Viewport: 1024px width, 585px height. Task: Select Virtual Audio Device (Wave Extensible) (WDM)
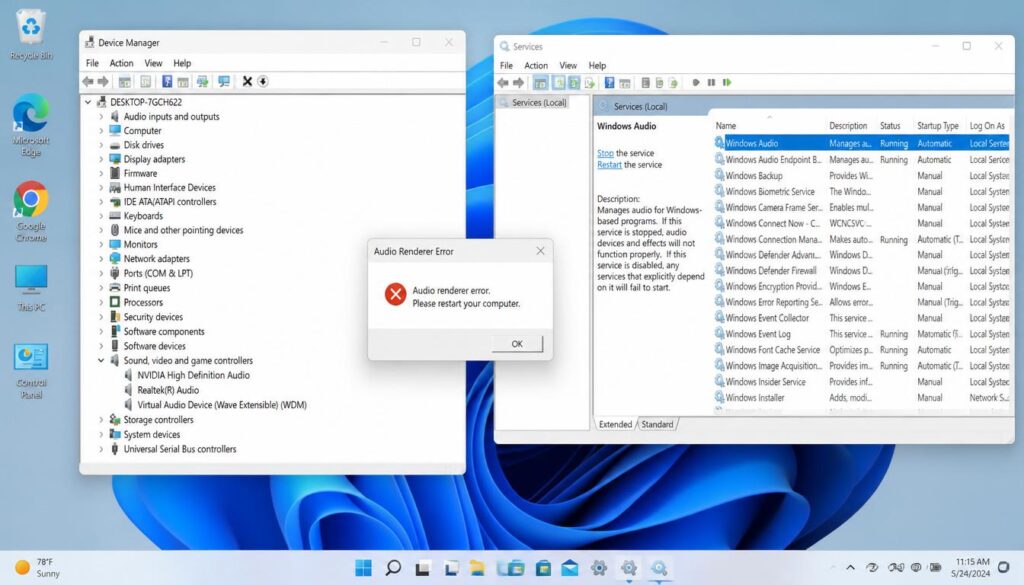(x=222, y=405)
